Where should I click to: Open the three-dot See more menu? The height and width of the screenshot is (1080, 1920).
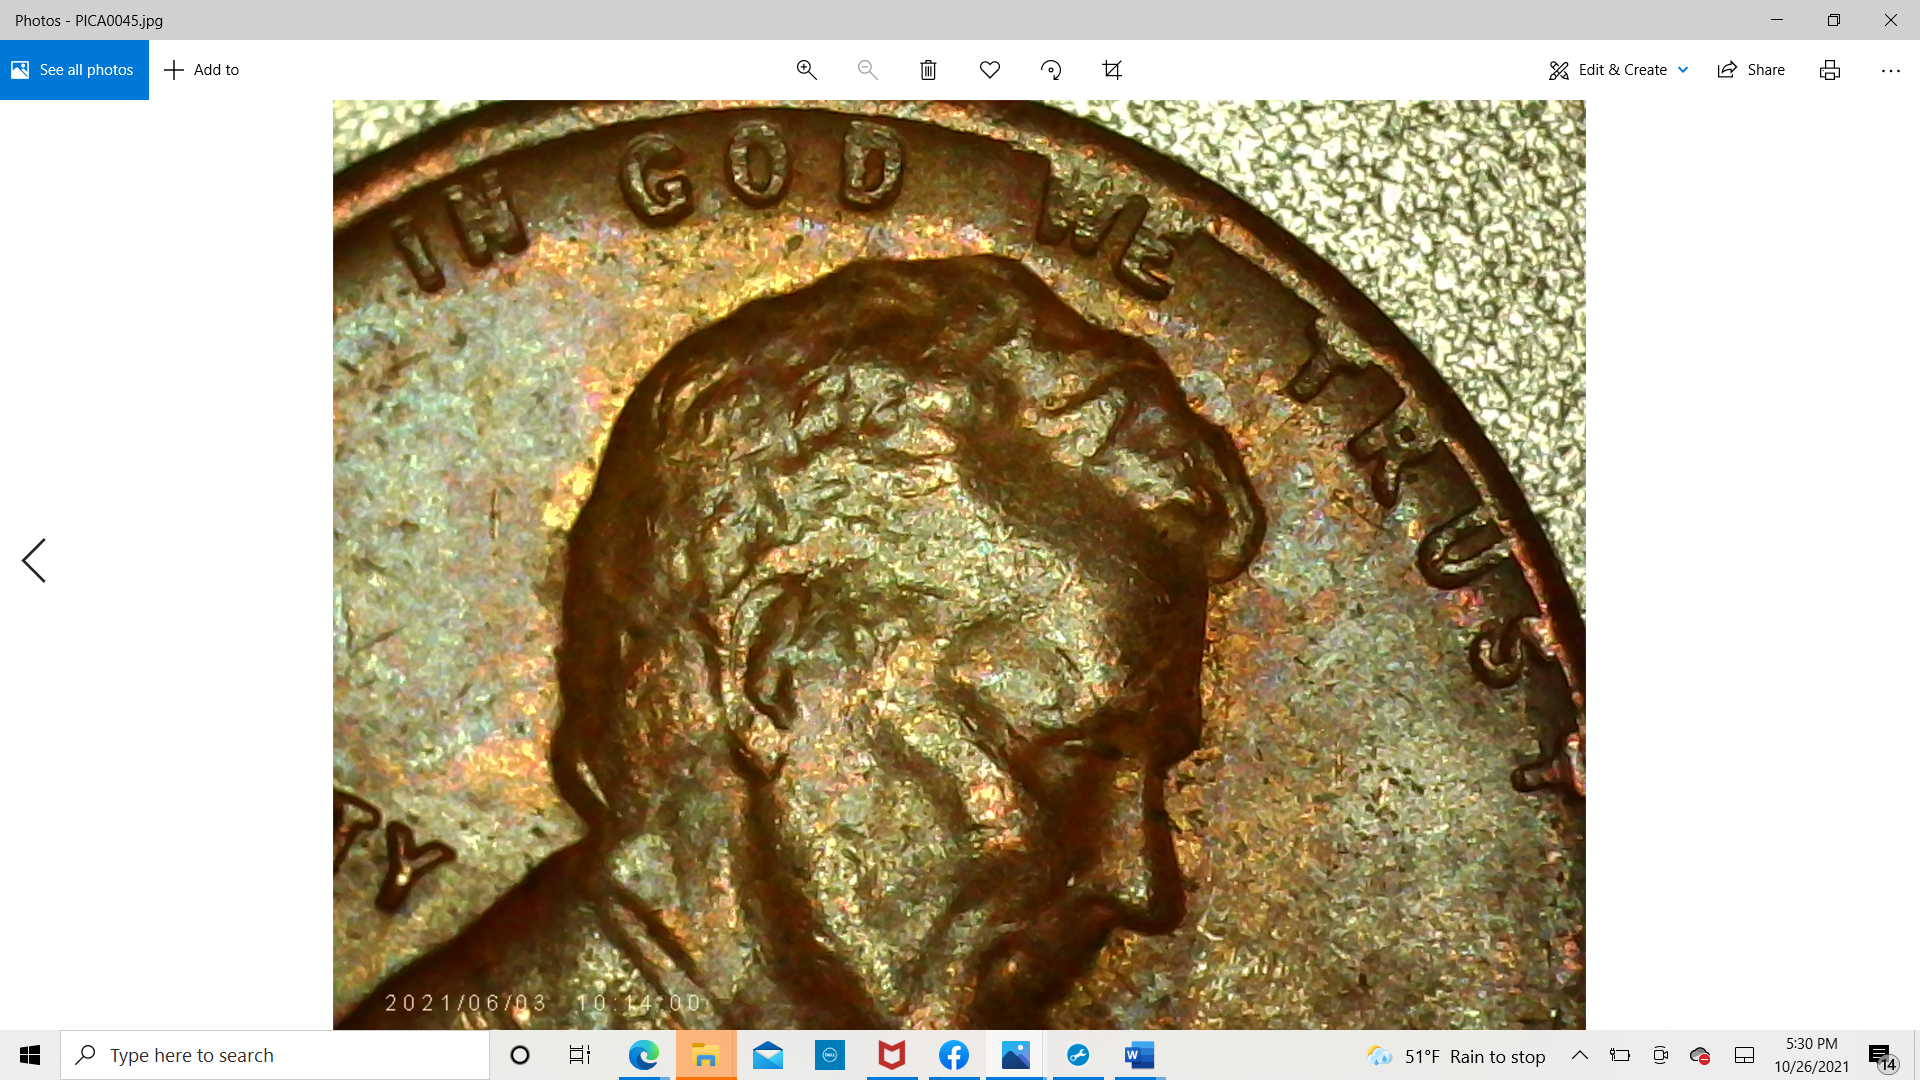coord(1890,70)
